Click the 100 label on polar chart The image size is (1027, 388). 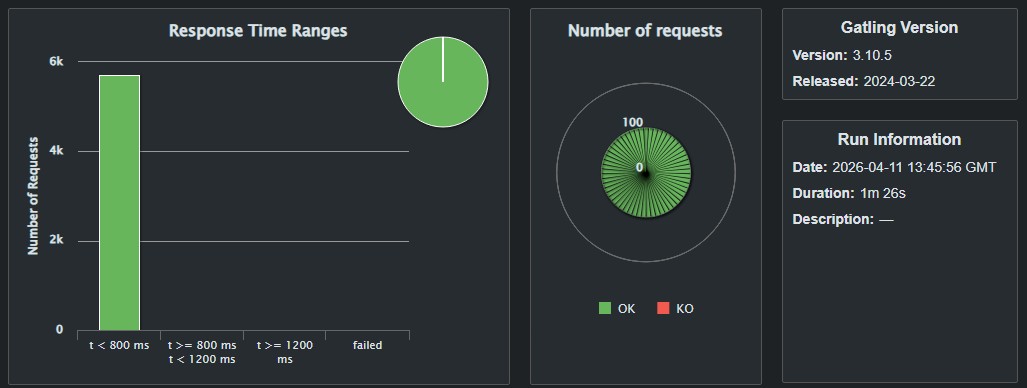pyautogui.click(x=633, y=123)
